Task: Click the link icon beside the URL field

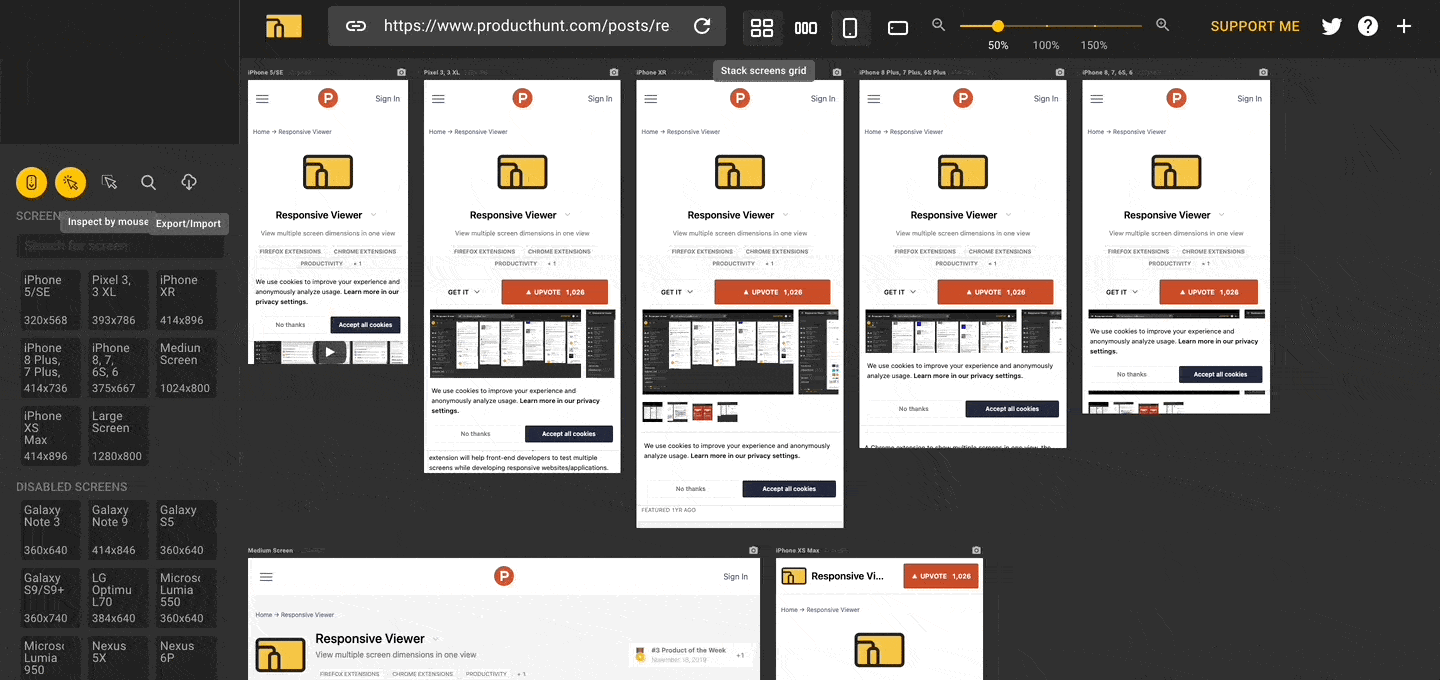Action: pos(356,26)
